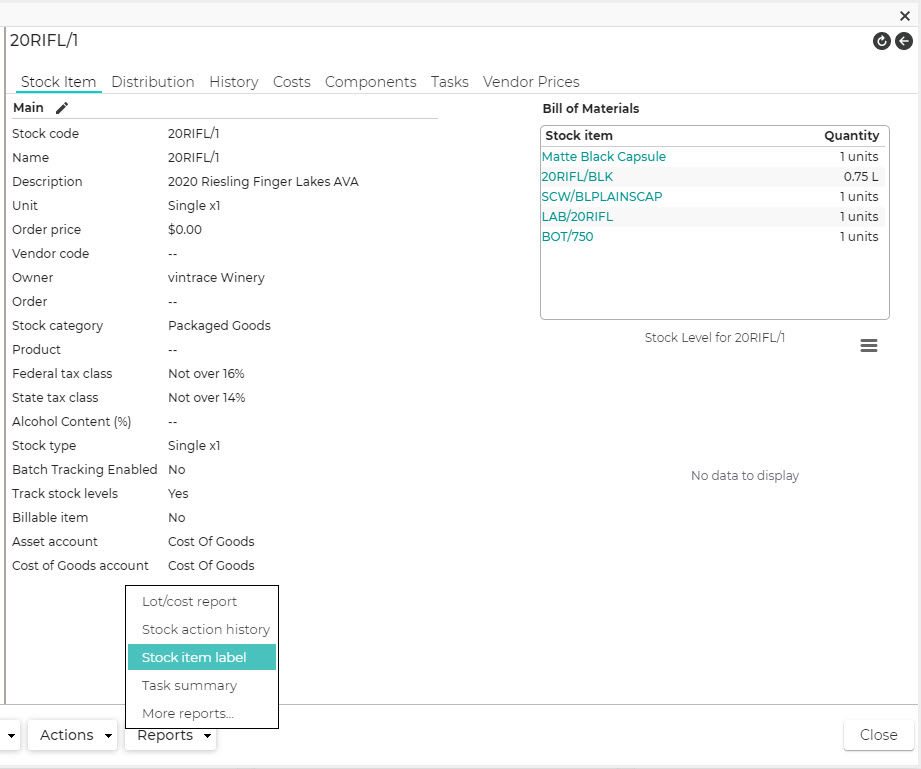Open Matte Black Capsule stock item link
The image size is (921, 769).
tap(603, 157)
